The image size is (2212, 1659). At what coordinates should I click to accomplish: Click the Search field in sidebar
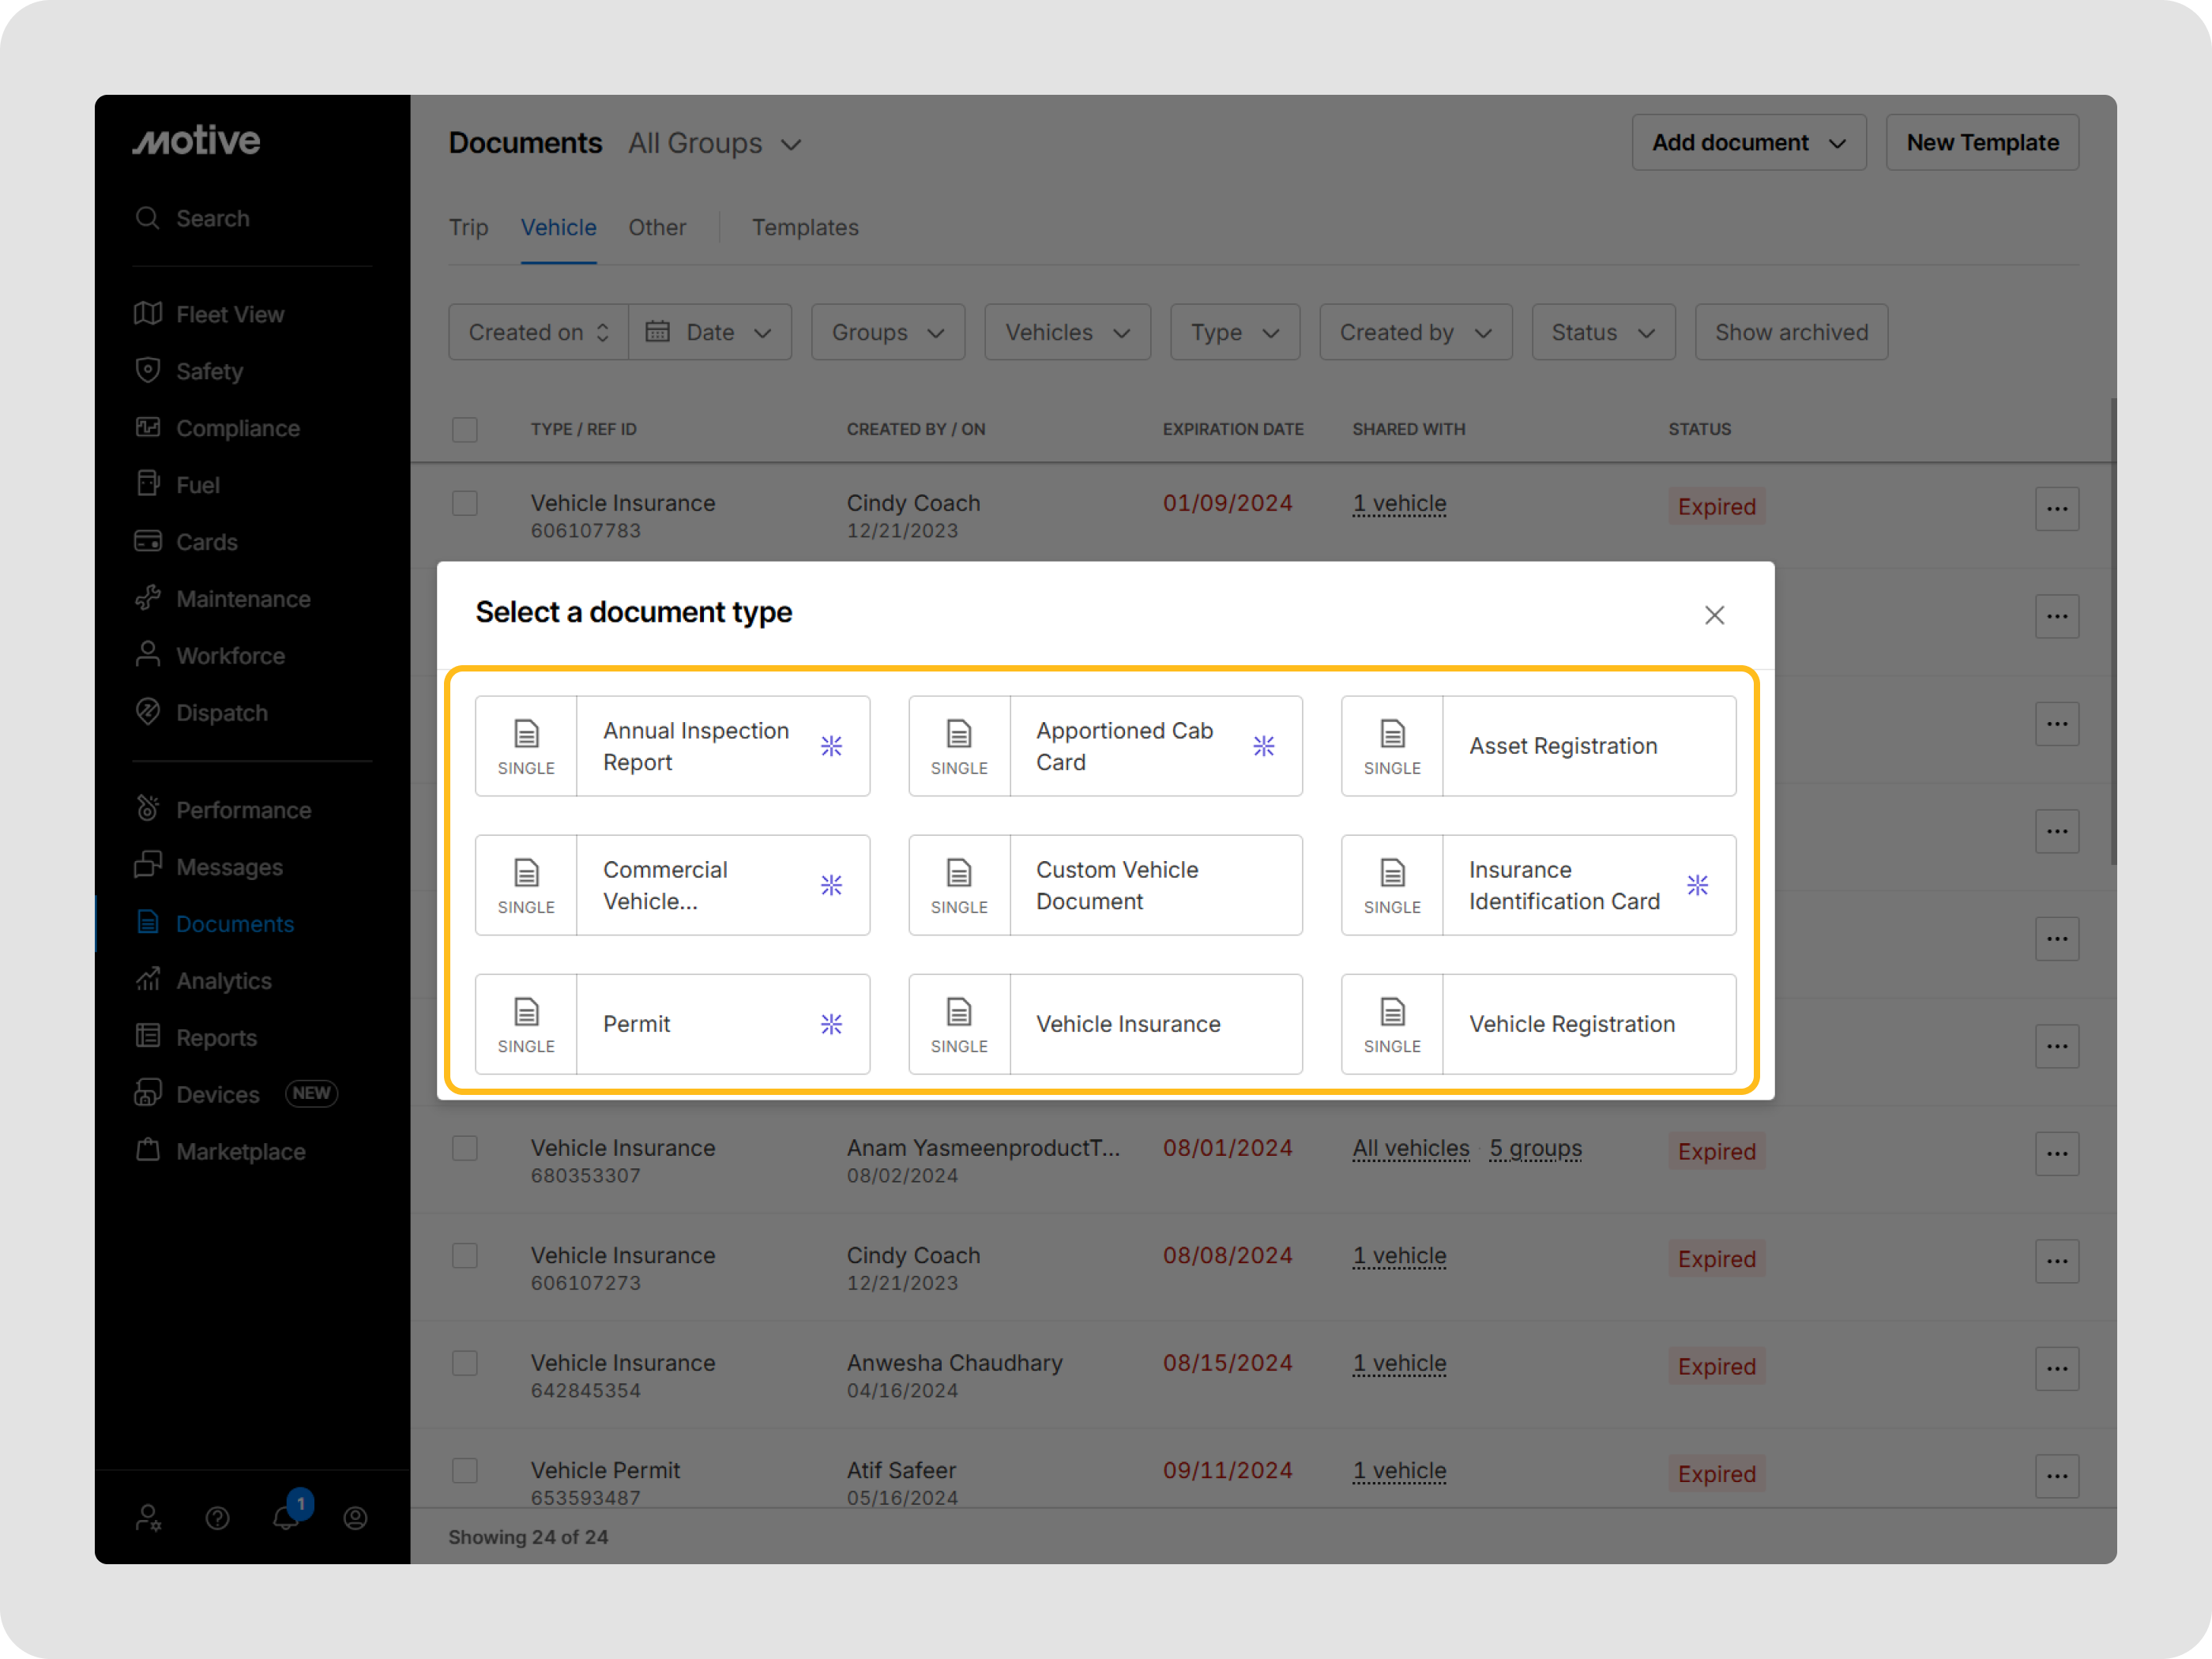[212, 218]
